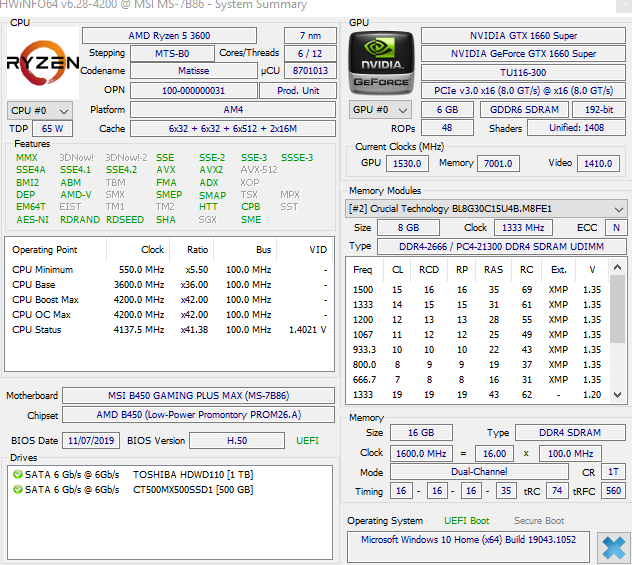
Task: Click the Unified: 1408 shaders field
Action: pyautogui.click(x=576, y=128)
